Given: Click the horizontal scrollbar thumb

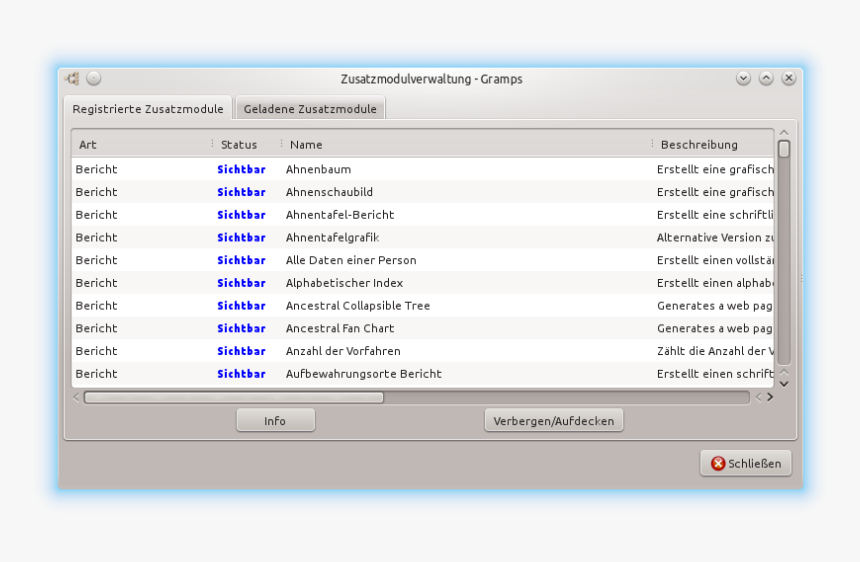Looking at the screenshot, I should point(233,397).
